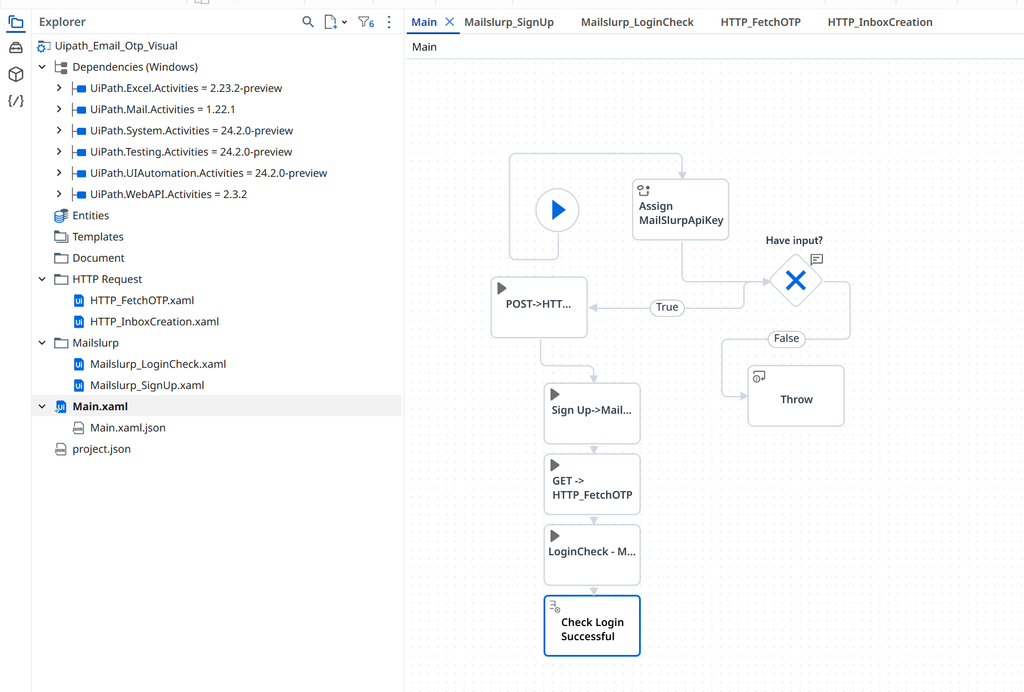Click the Uipath_Email_Otp_Visual project icon
The width and height of the screenshot is (1024, 692).
coord(43,46)
